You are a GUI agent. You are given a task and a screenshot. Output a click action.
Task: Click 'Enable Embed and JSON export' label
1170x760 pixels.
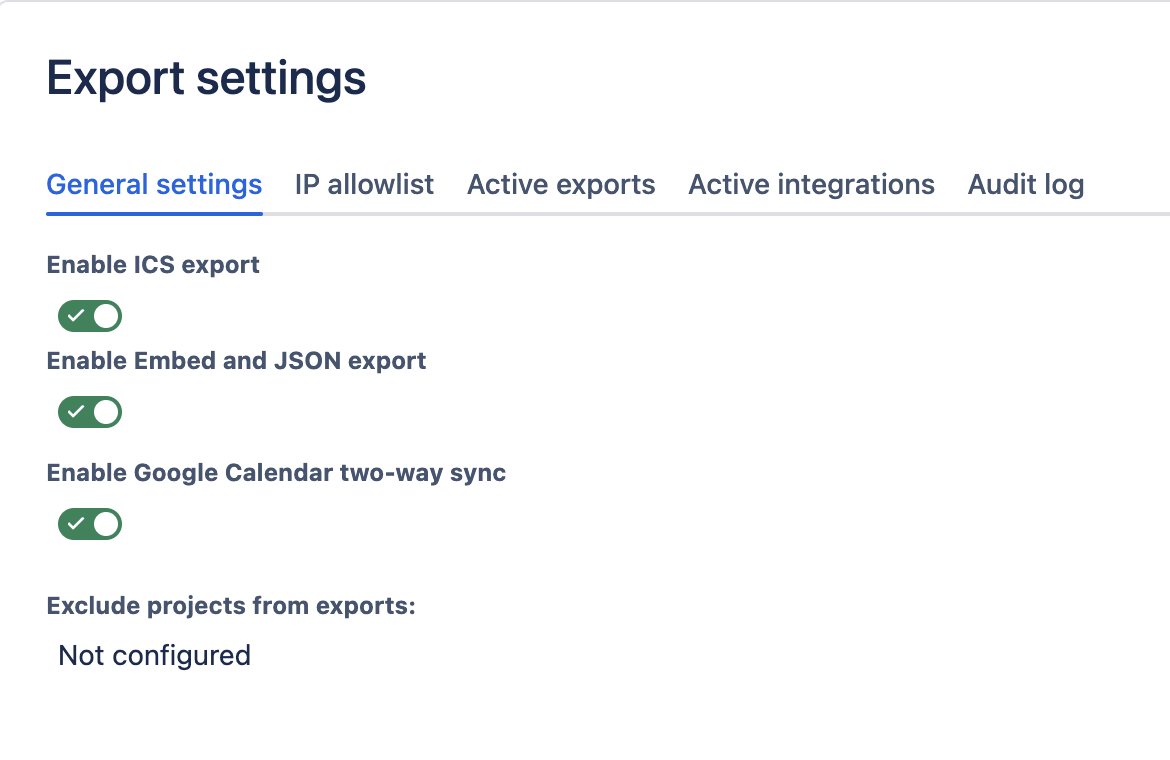click(x=236, y=361)
